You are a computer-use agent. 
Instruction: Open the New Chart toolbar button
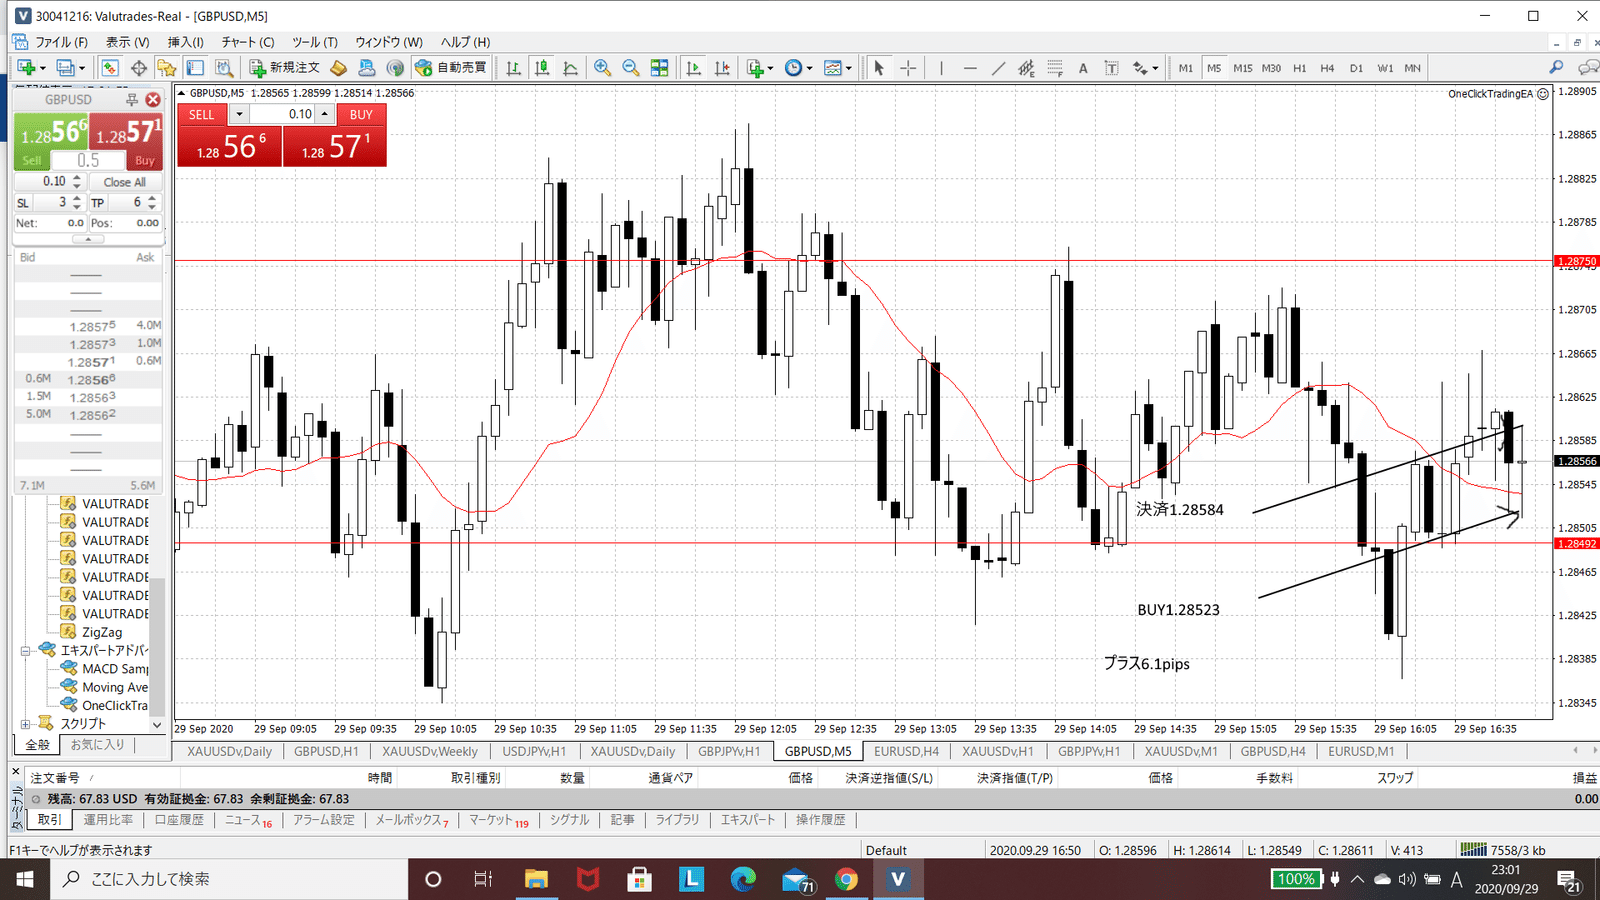tap(26, 68)
